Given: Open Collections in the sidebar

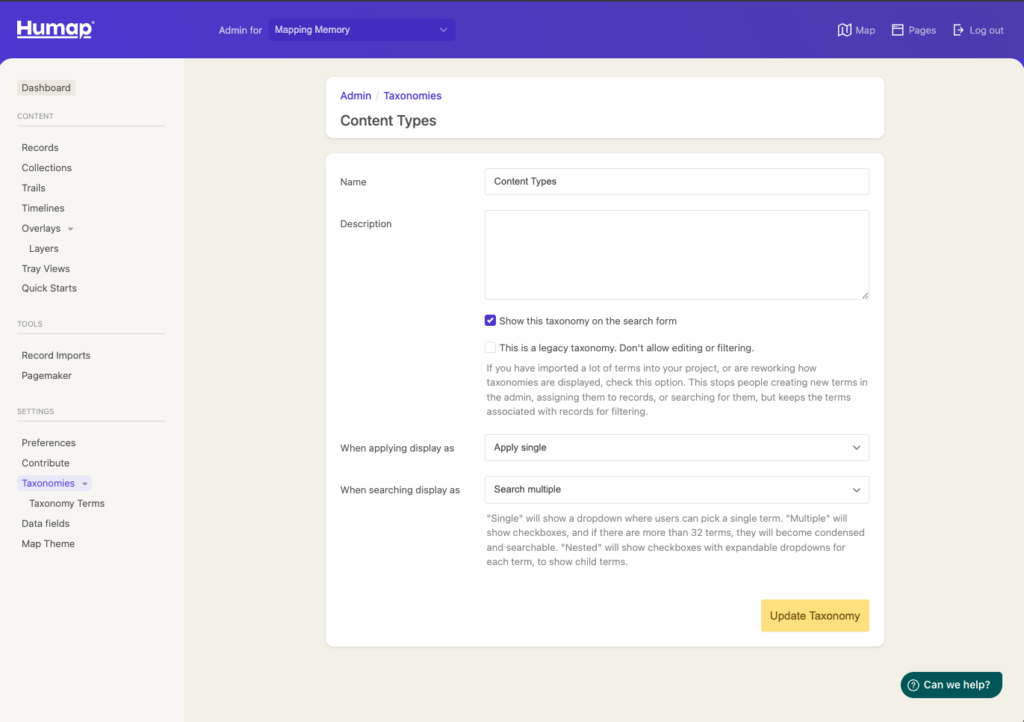Looking at the screenshot, I should point(47,168).
